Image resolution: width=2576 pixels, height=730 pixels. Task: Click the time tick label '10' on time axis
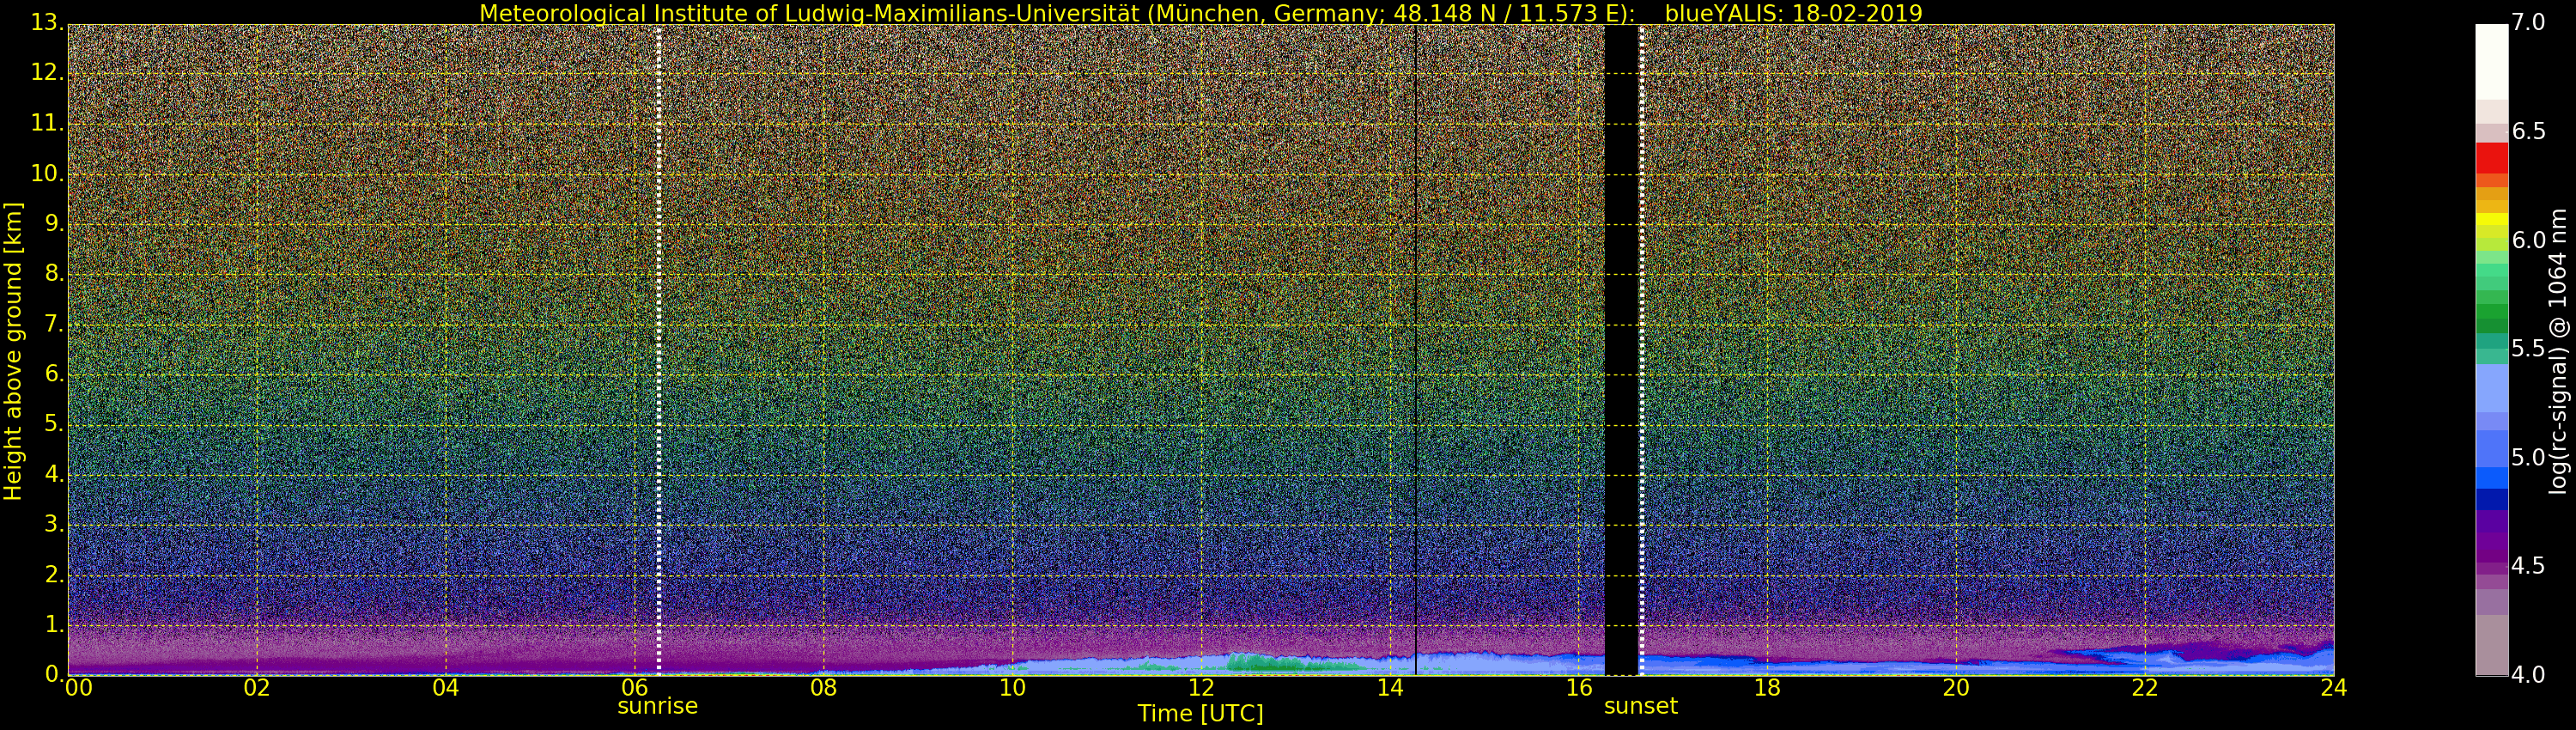click(x=1012, y=687)
